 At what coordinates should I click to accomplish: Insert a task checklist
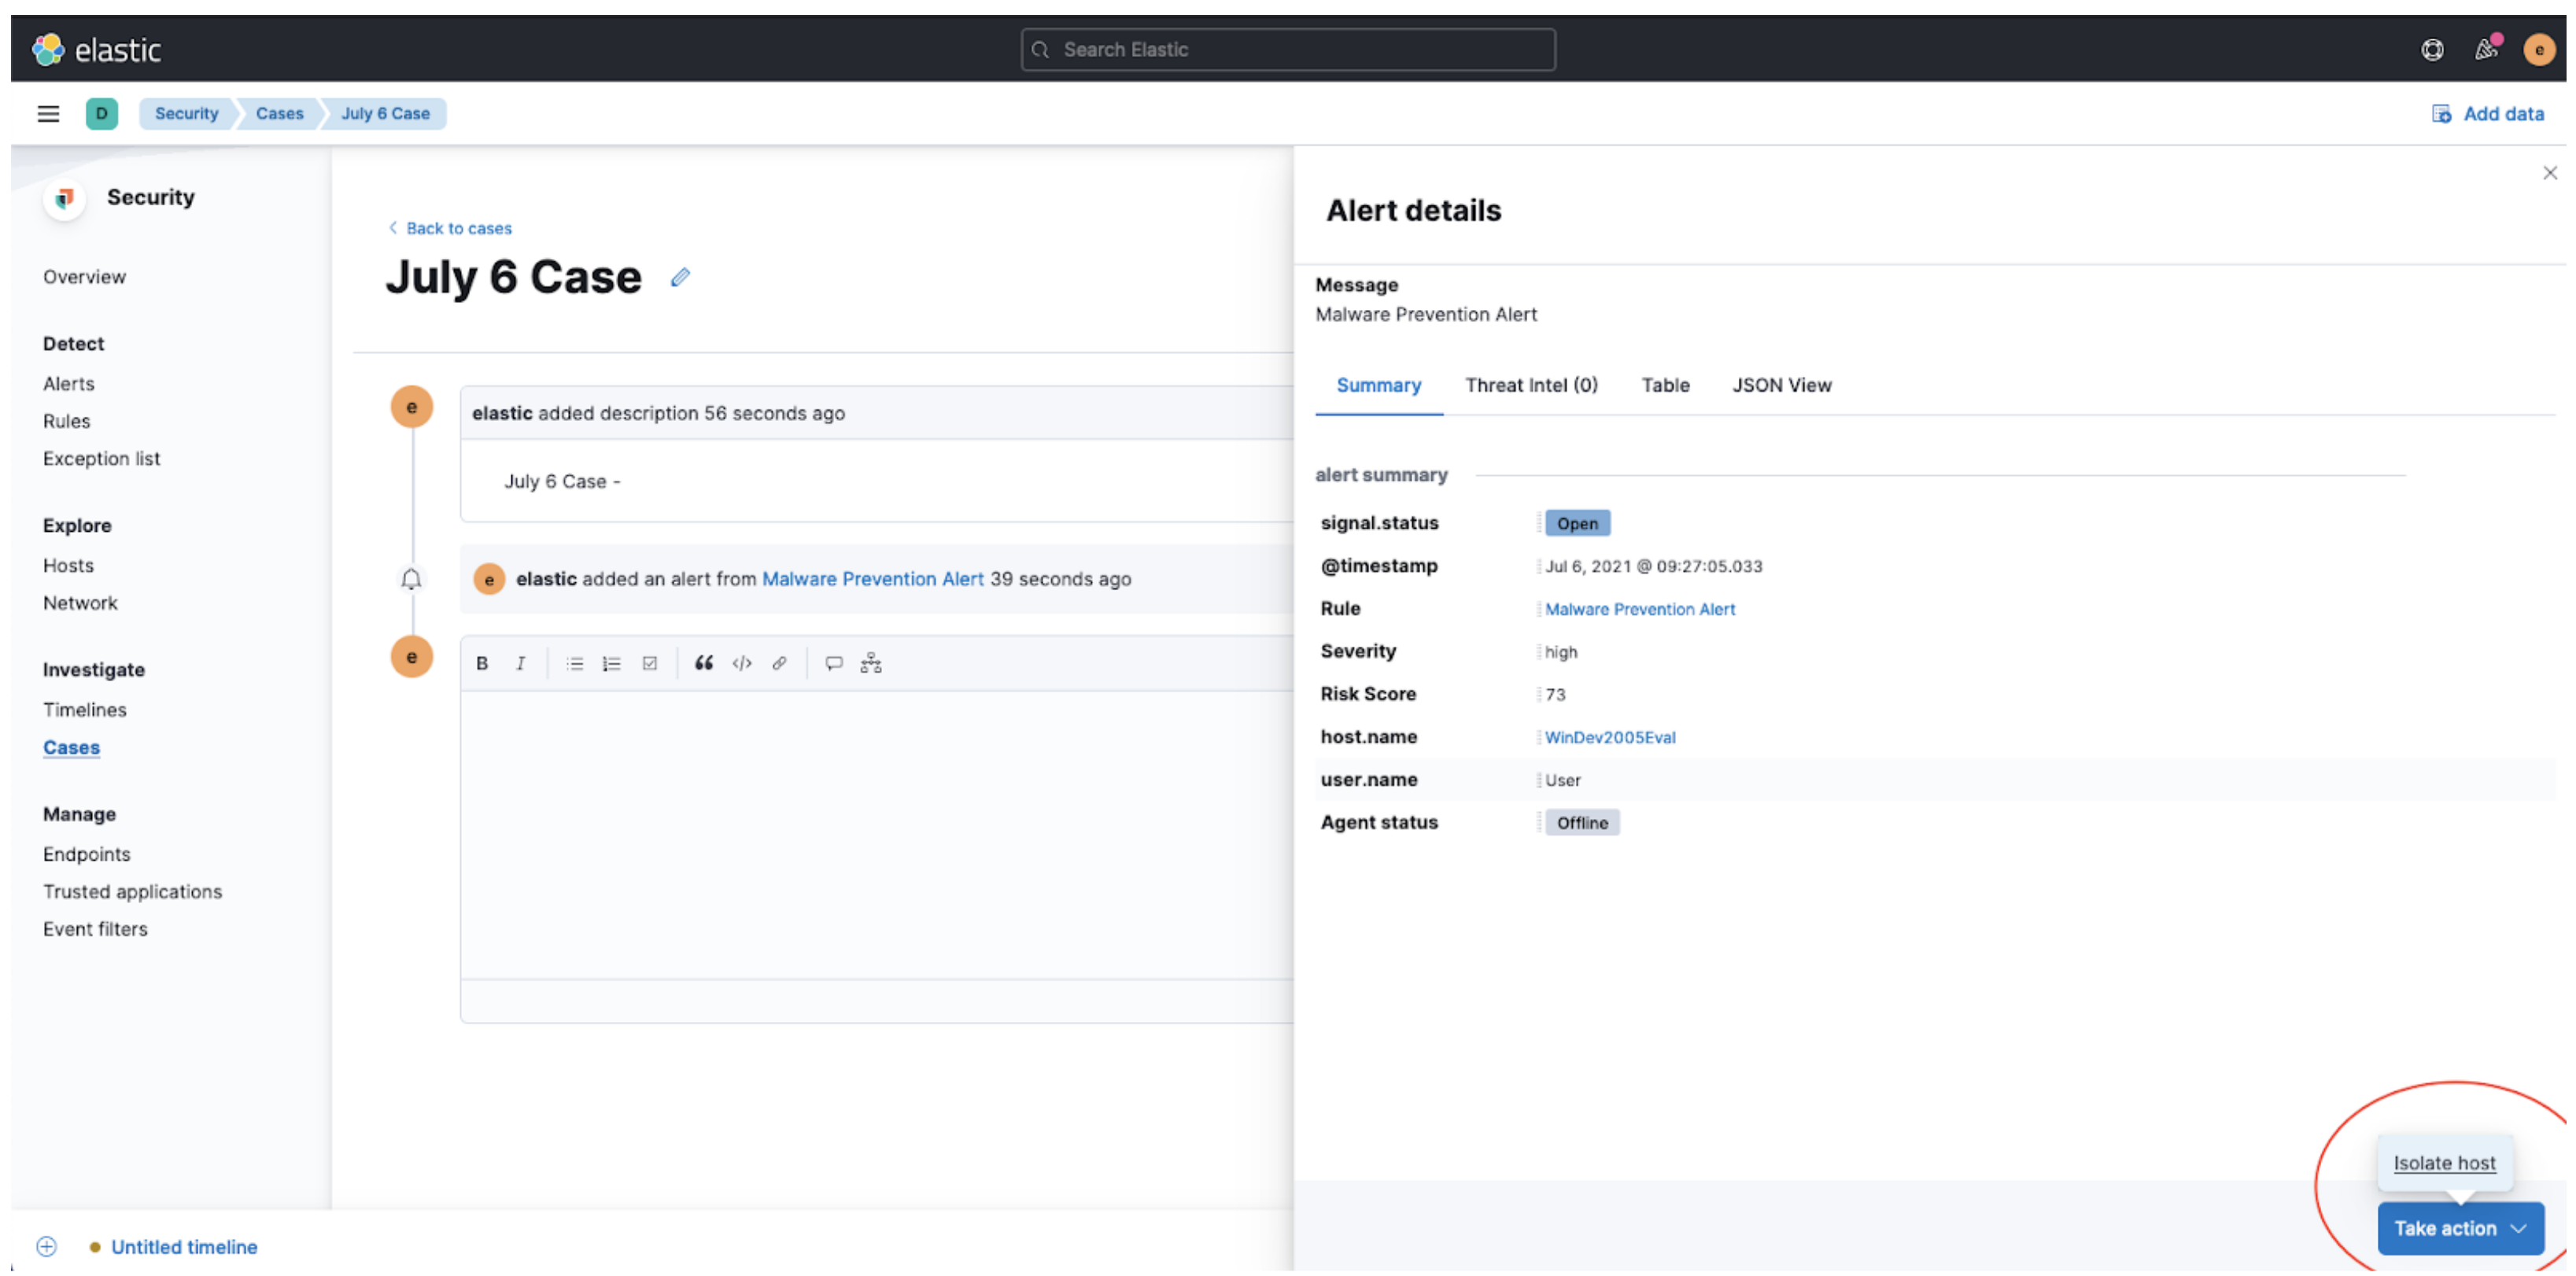[650, 663]
